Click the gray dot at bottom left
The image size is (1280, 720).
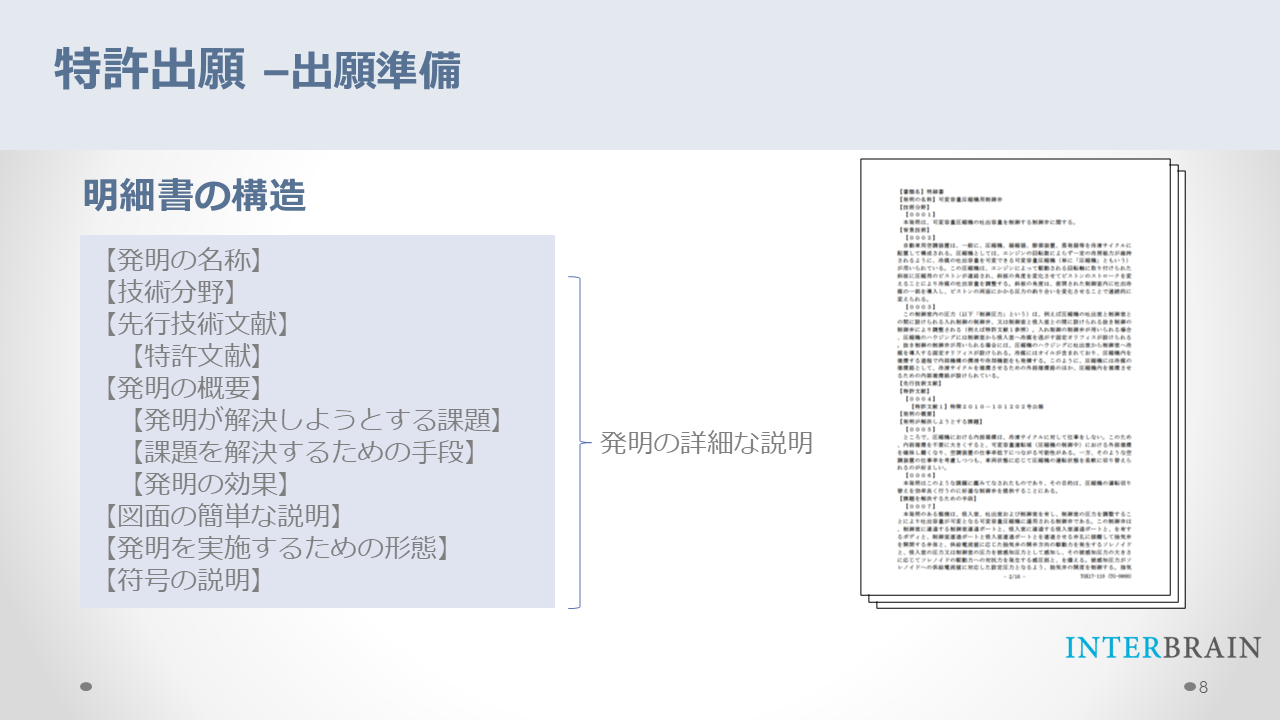click(86, 687)
